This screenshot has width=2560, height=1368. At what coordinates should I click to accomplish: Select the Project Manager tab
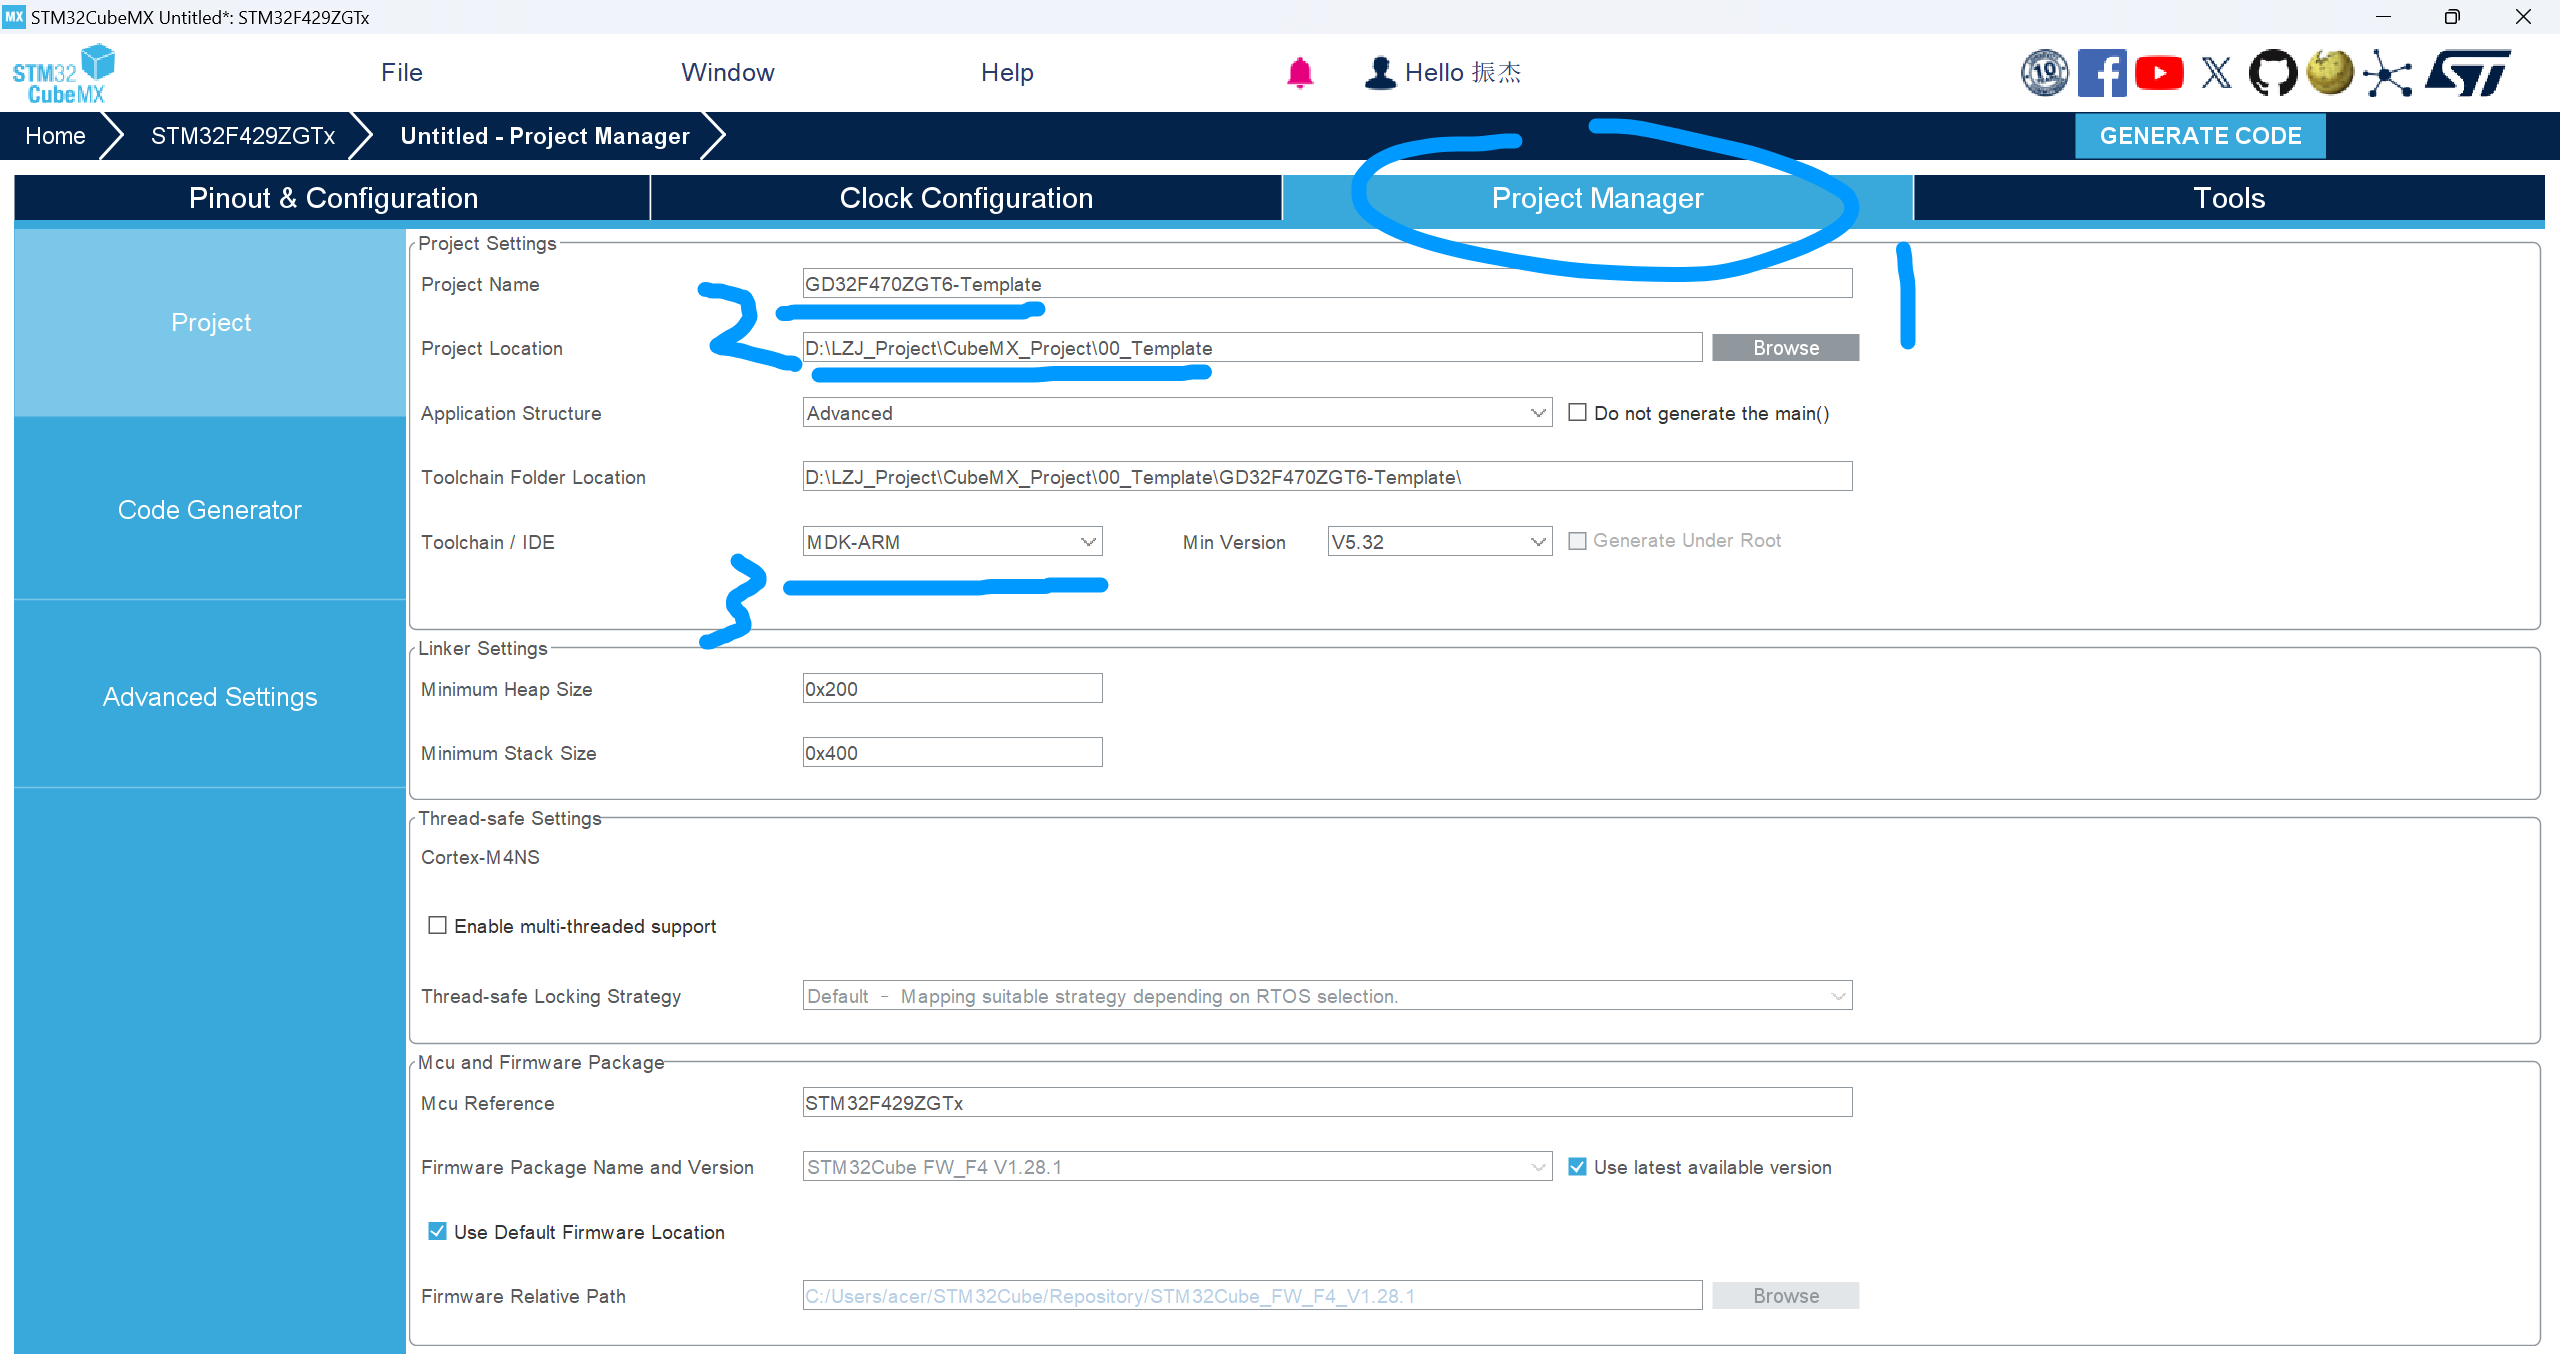click(x=1597, y=198)
